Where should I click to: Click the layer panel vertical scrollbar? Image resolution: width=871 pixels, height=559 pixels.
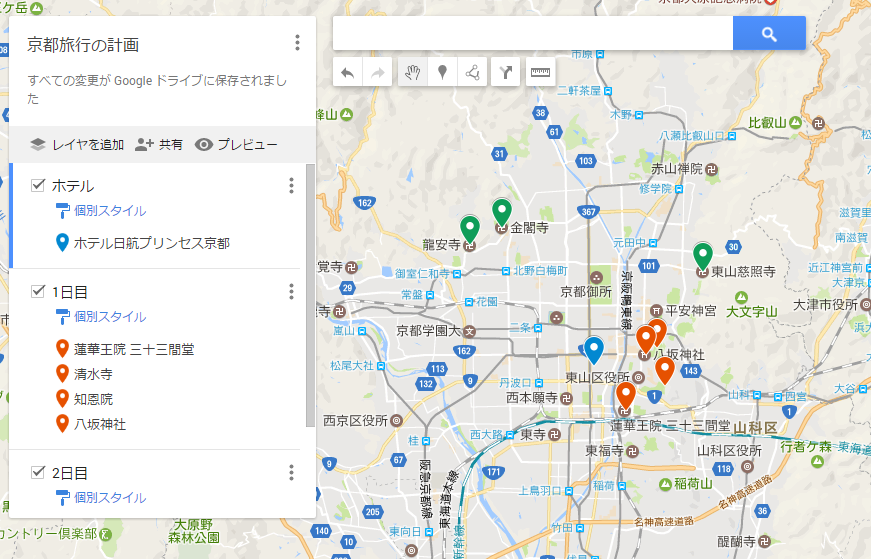311,295
